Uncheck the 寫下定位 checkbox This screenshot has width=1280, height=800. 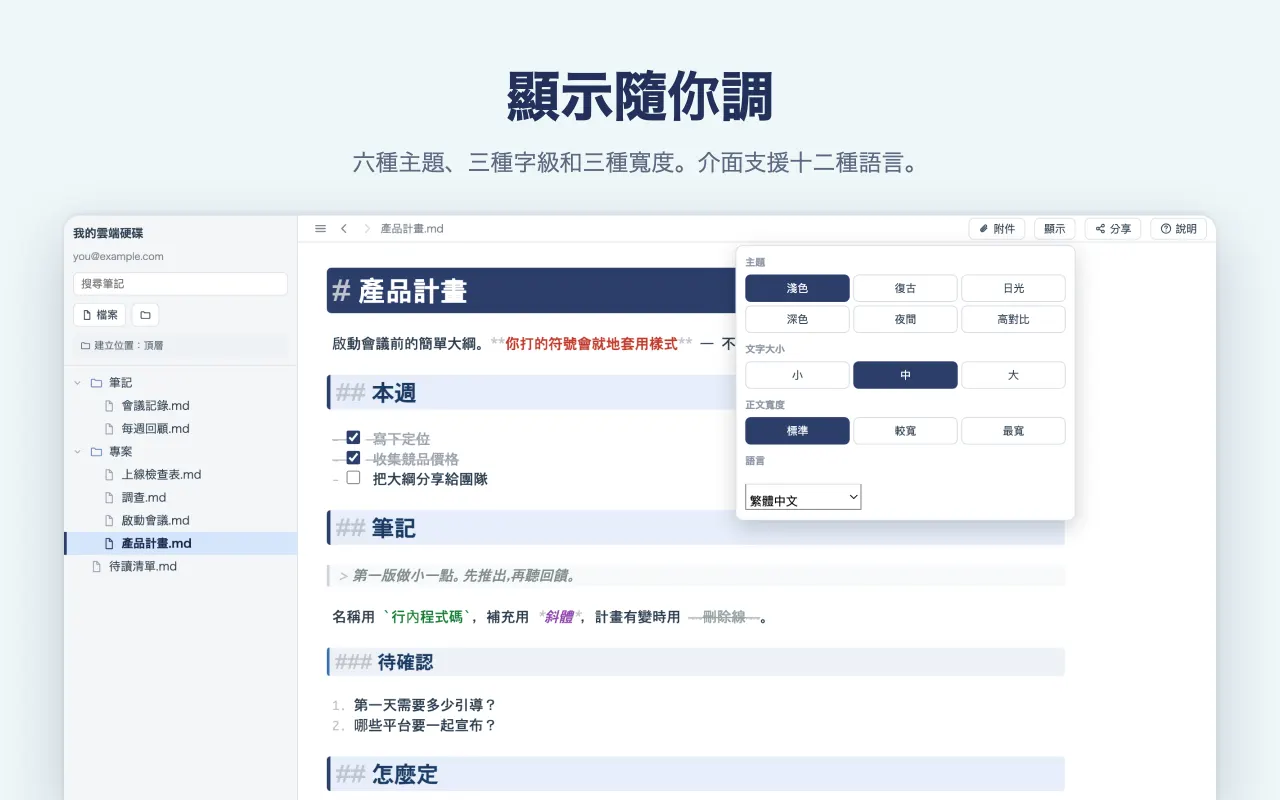click(x=353, y=437)
